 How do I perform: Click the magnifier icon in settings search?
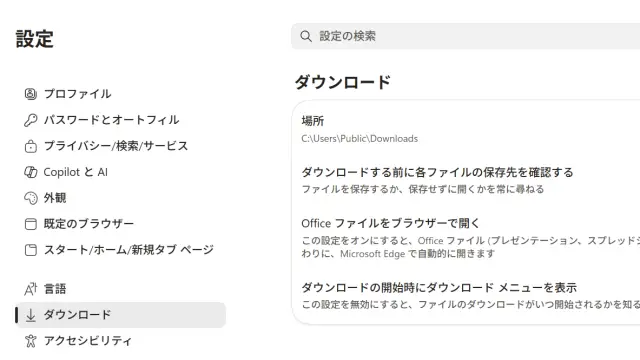[306, 36]
